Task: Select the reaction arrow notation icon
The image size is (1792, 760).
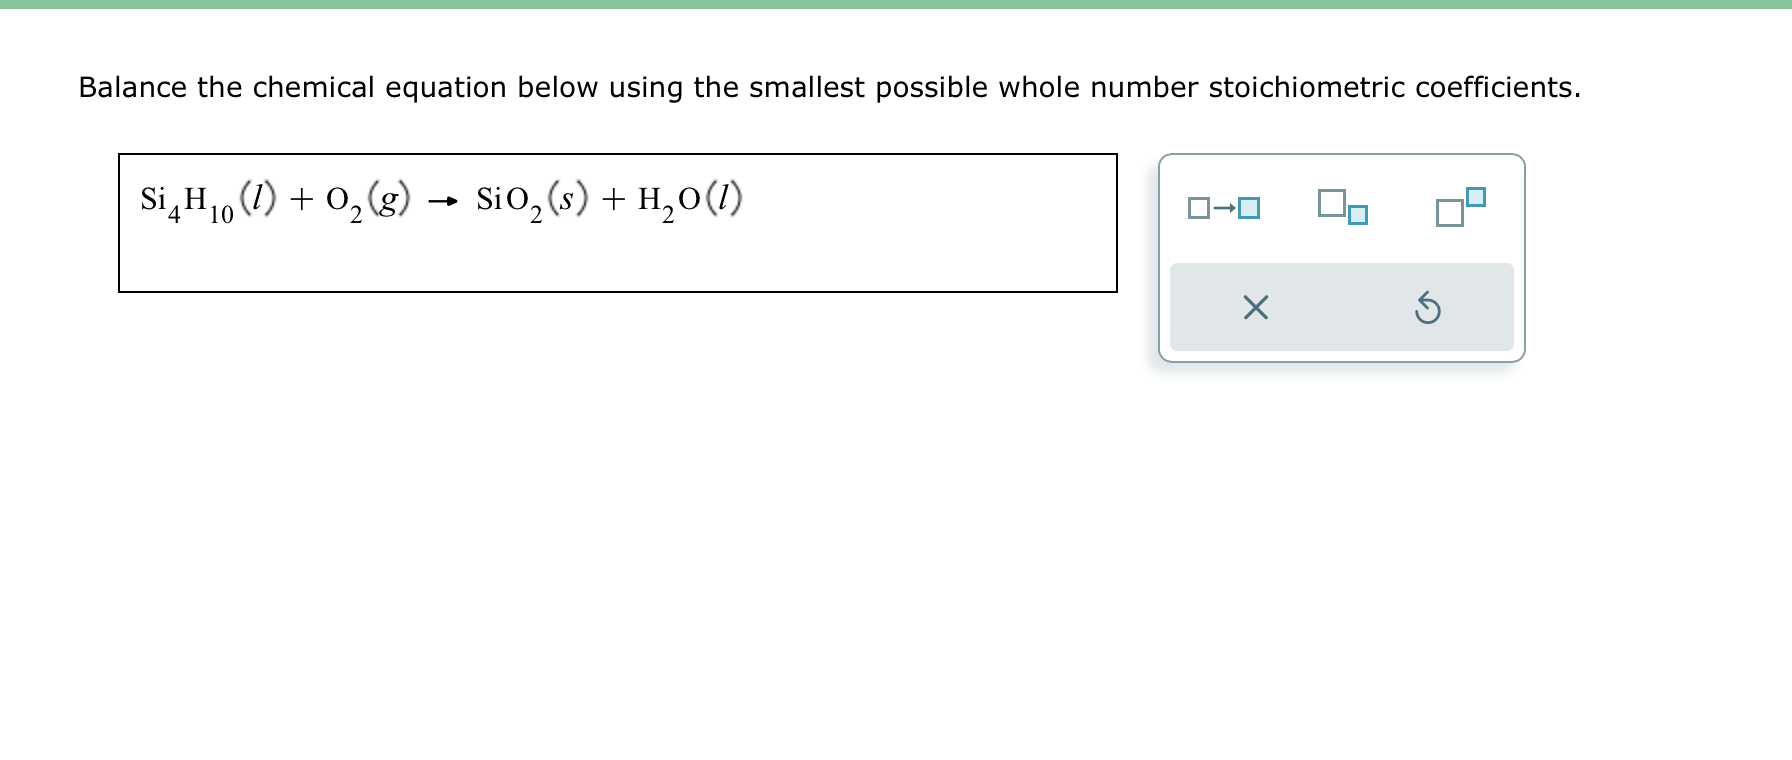Action: [1225, 207]
